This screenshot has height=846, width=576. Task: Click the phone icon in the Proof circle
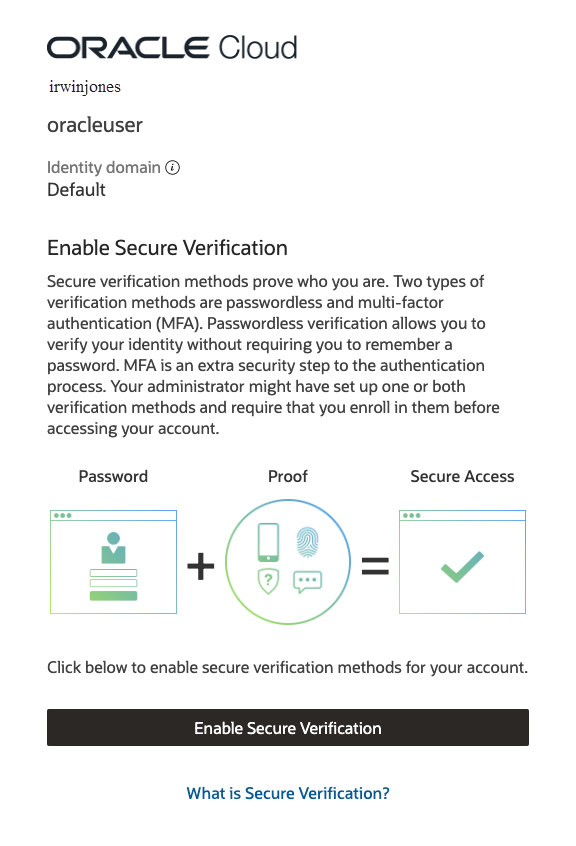coord(266,543)
